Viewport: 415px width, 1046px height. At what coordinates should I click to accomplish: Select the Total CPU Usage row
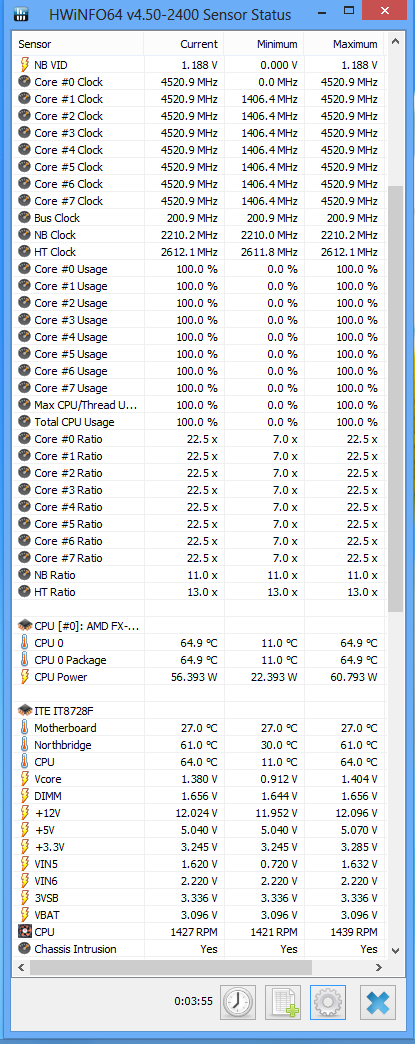198,422
